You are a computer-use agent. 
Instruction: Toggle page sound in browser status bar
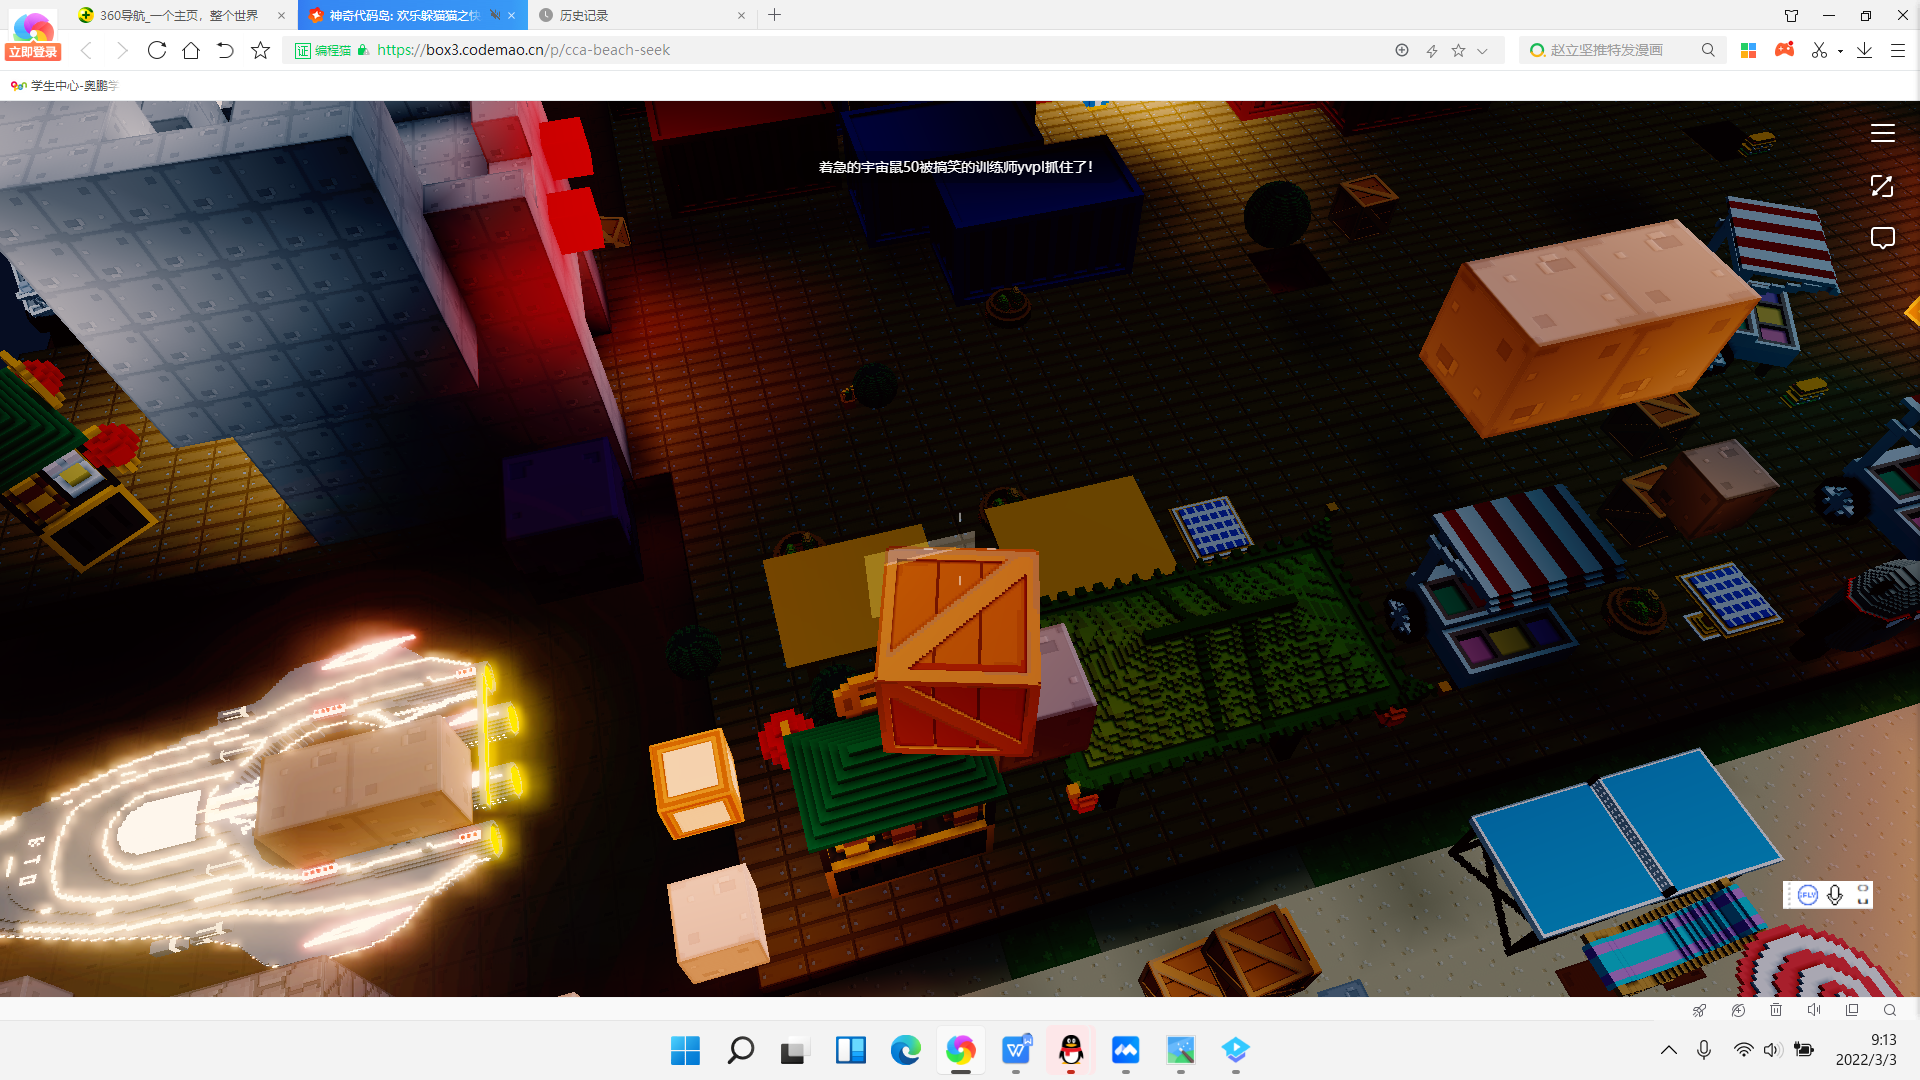pos(1814,1010)
